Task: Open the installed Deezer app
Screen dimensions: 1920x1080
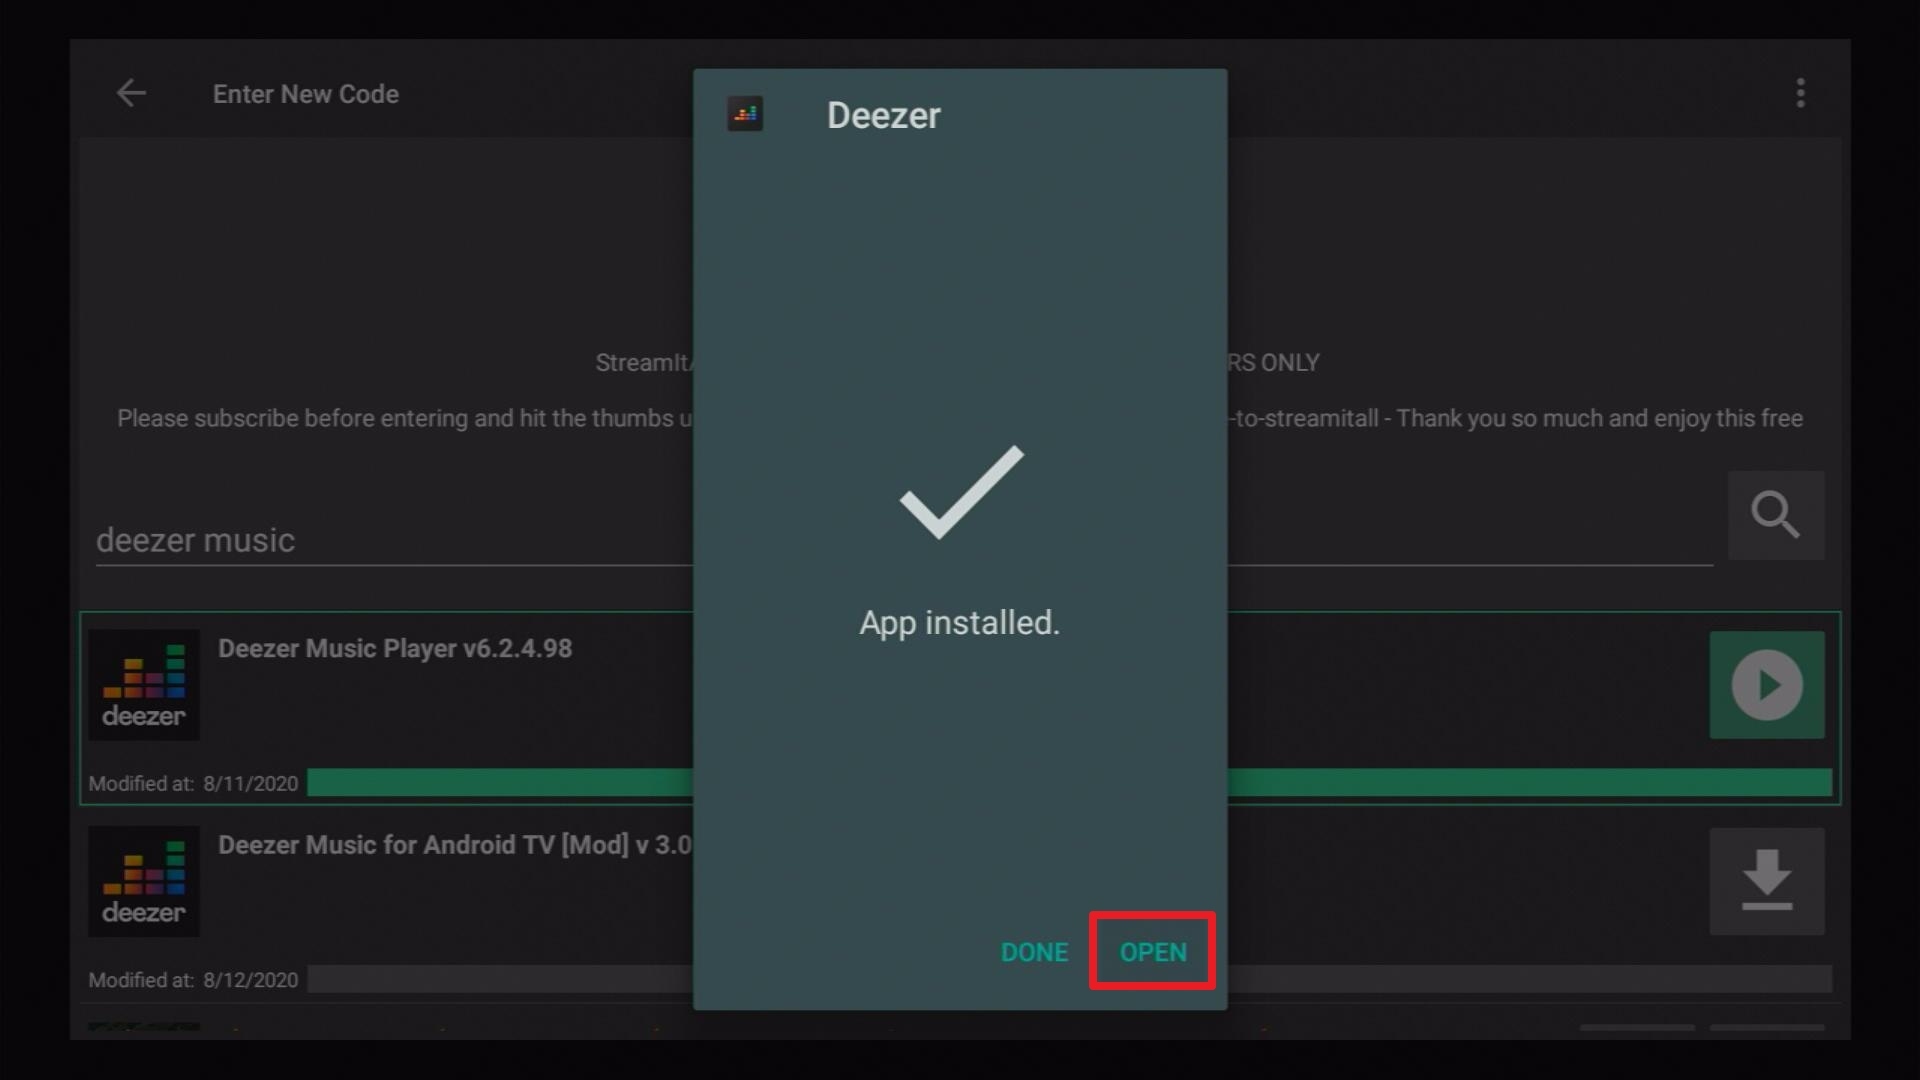Action: pos(1153,952)
